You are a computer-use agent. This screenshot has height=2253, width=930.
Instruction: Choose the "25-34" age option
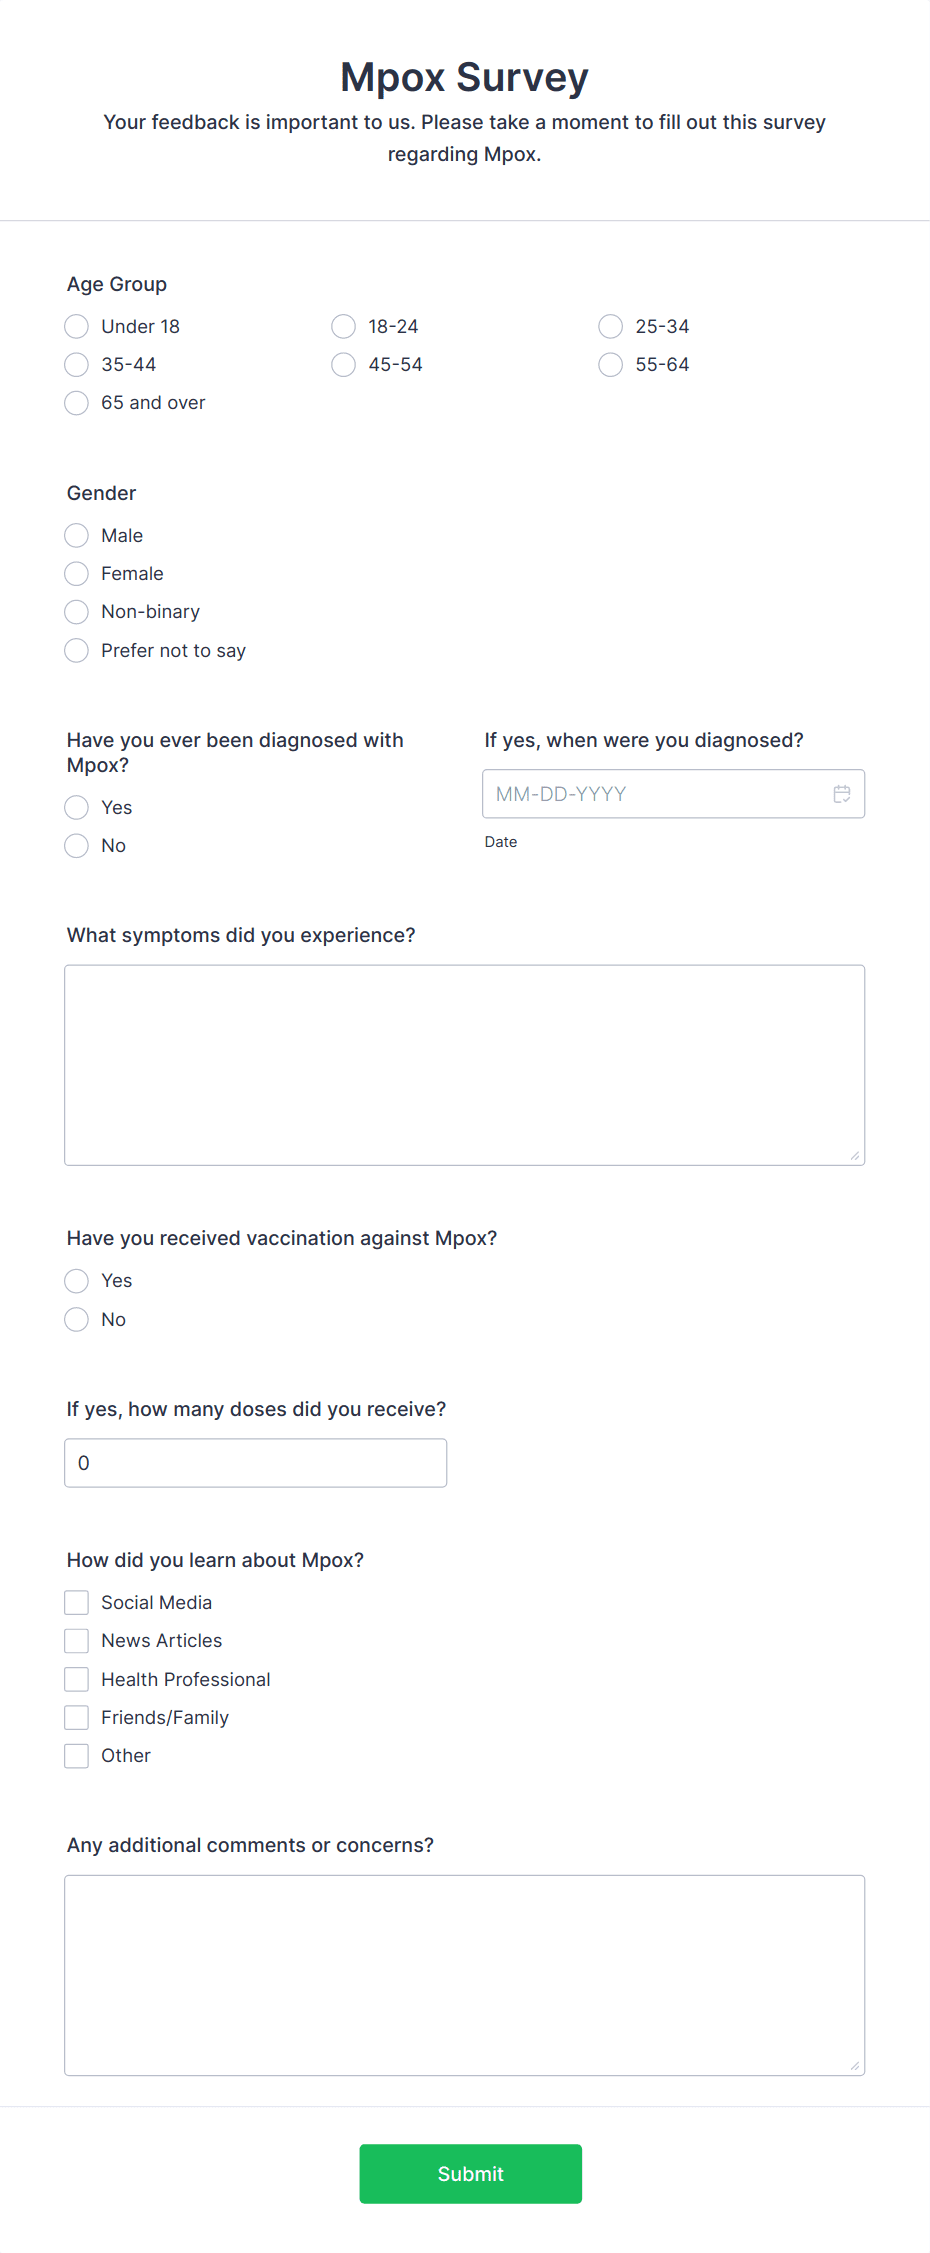610,326
